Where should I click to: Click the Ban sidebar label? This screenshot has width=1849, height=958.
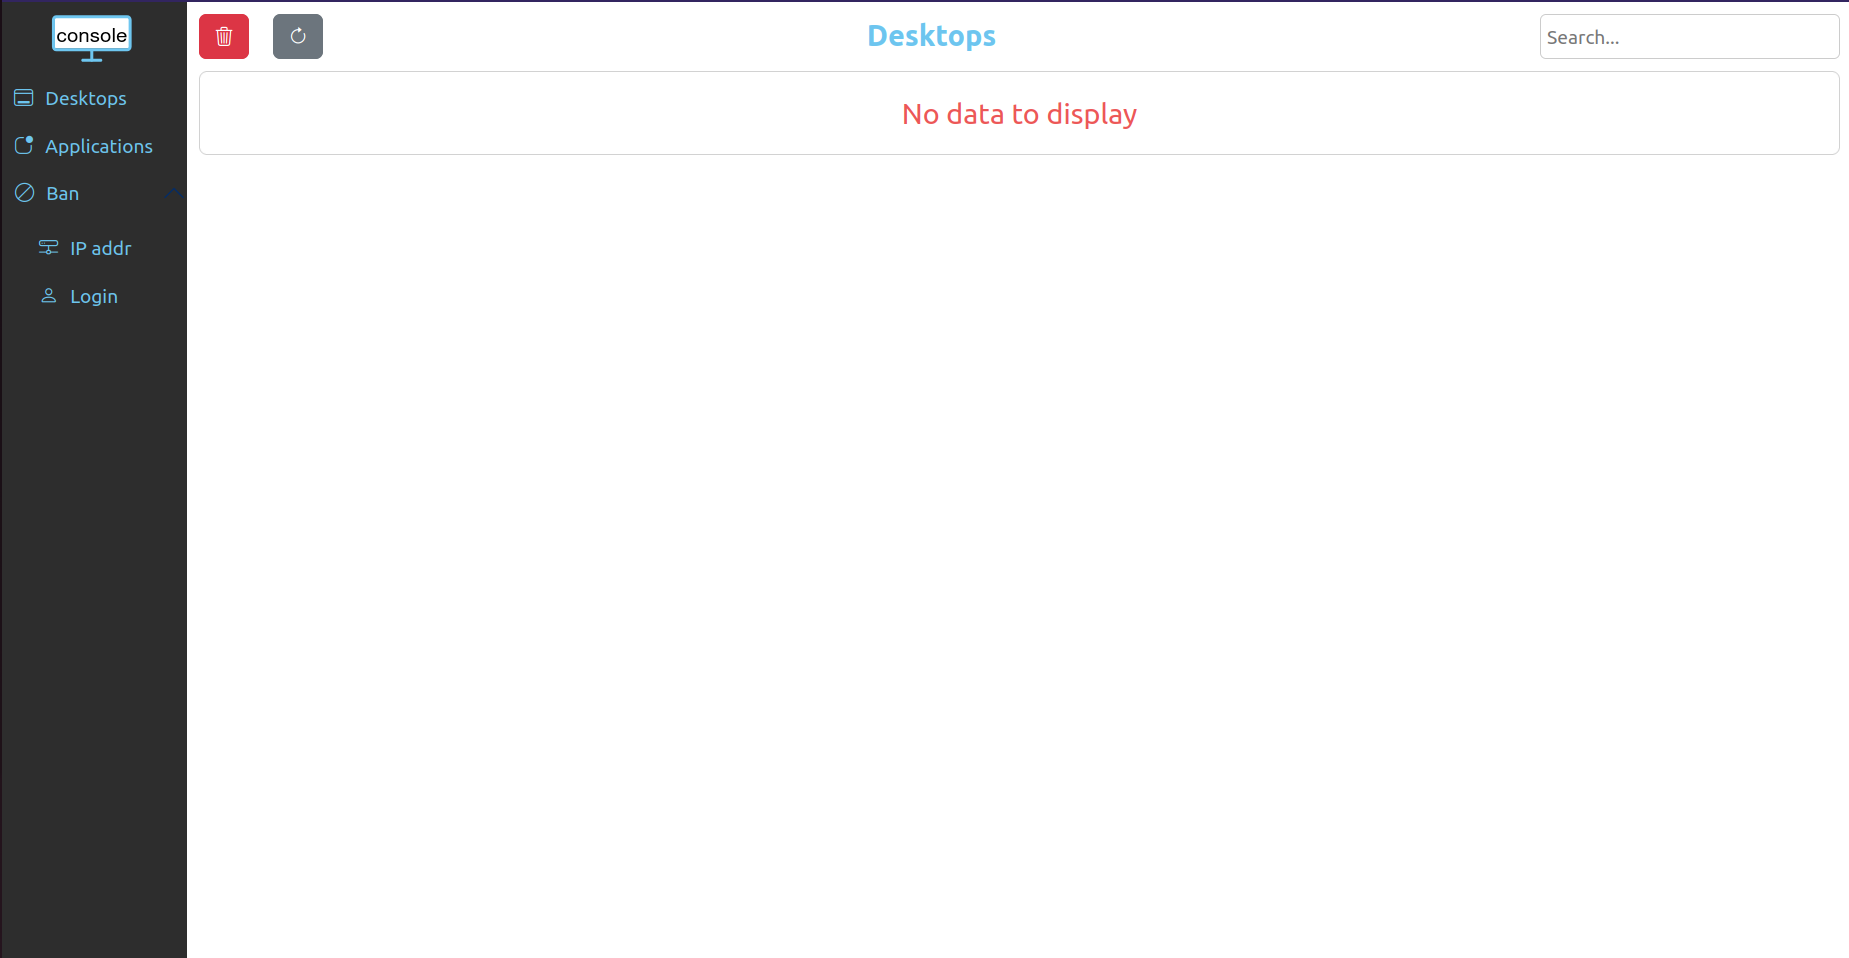(62, 193)
